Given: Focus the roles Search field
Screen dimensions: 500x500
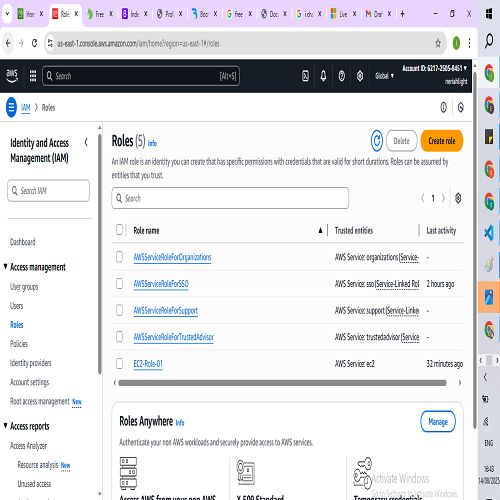Looking at the screenshot, I should (x=230, y=198).
